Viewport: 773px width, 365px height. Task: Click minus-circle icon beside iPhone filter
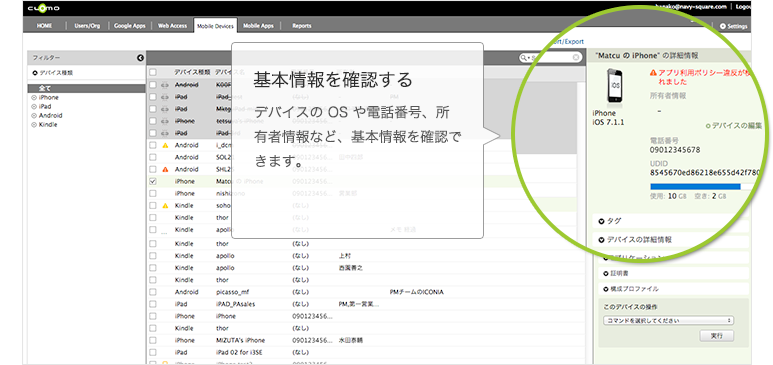tap(34, 98)
